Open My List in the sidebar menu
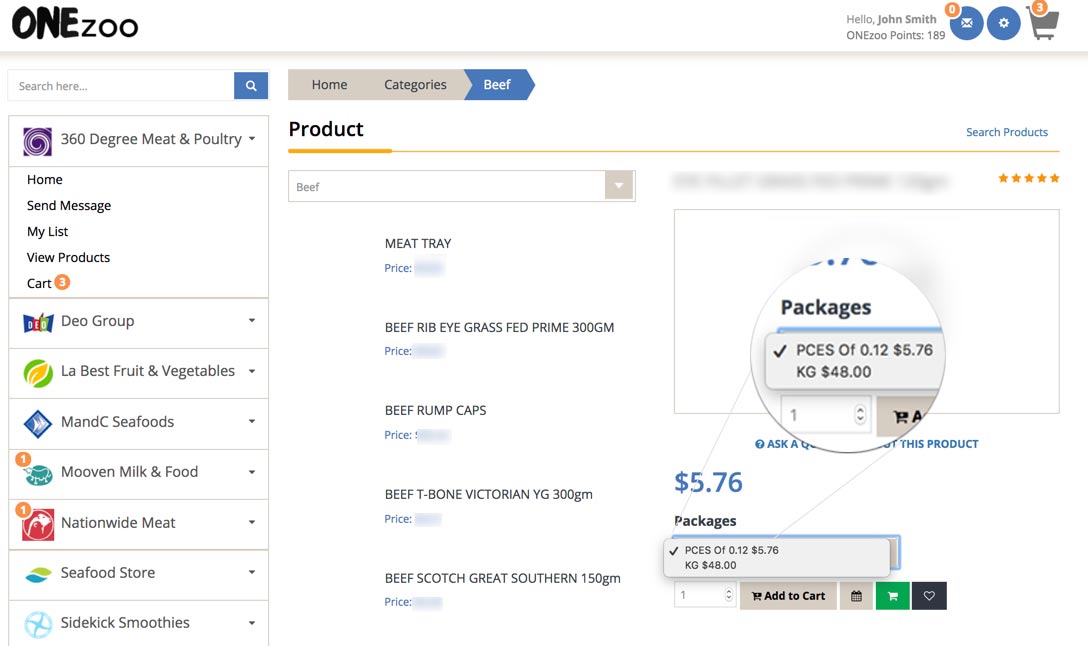1088x646 pixels. coord(47,231)
